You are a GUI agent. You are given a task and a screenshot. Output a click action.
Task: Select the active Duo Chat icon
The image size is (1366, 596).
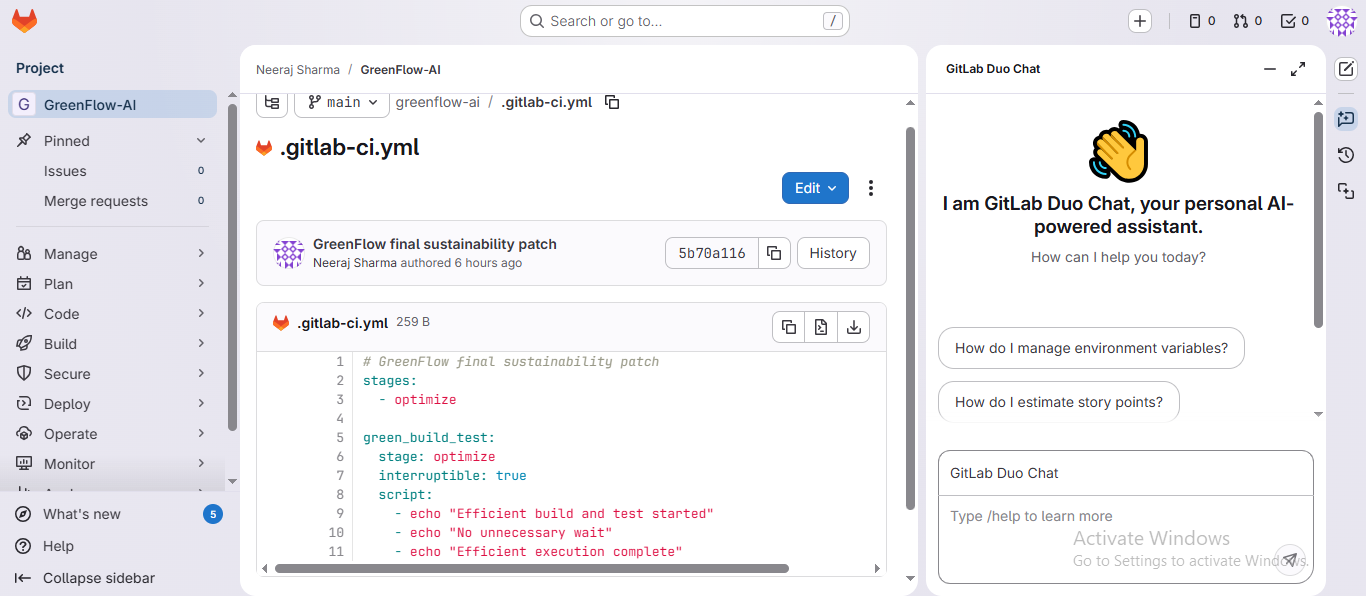click(1346, 119)
